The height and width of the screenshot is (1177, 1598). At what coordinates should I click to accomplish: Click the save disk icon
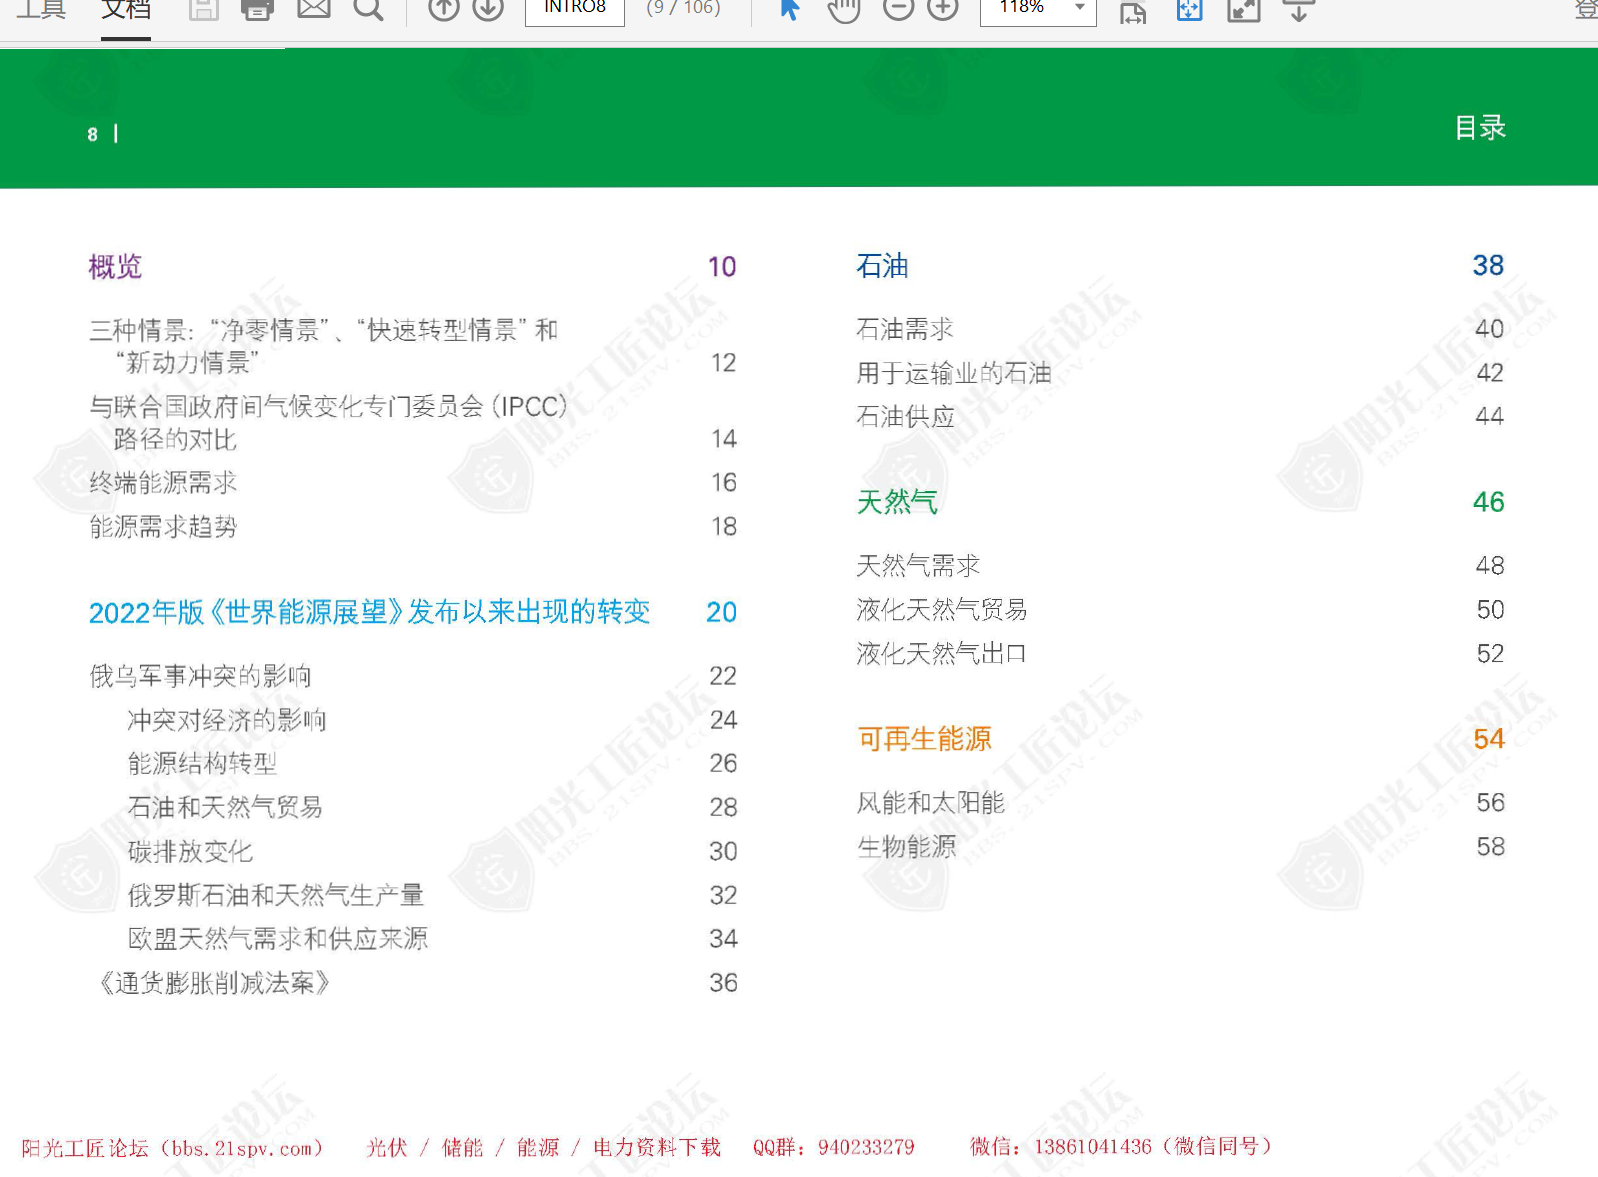(204, 9)
